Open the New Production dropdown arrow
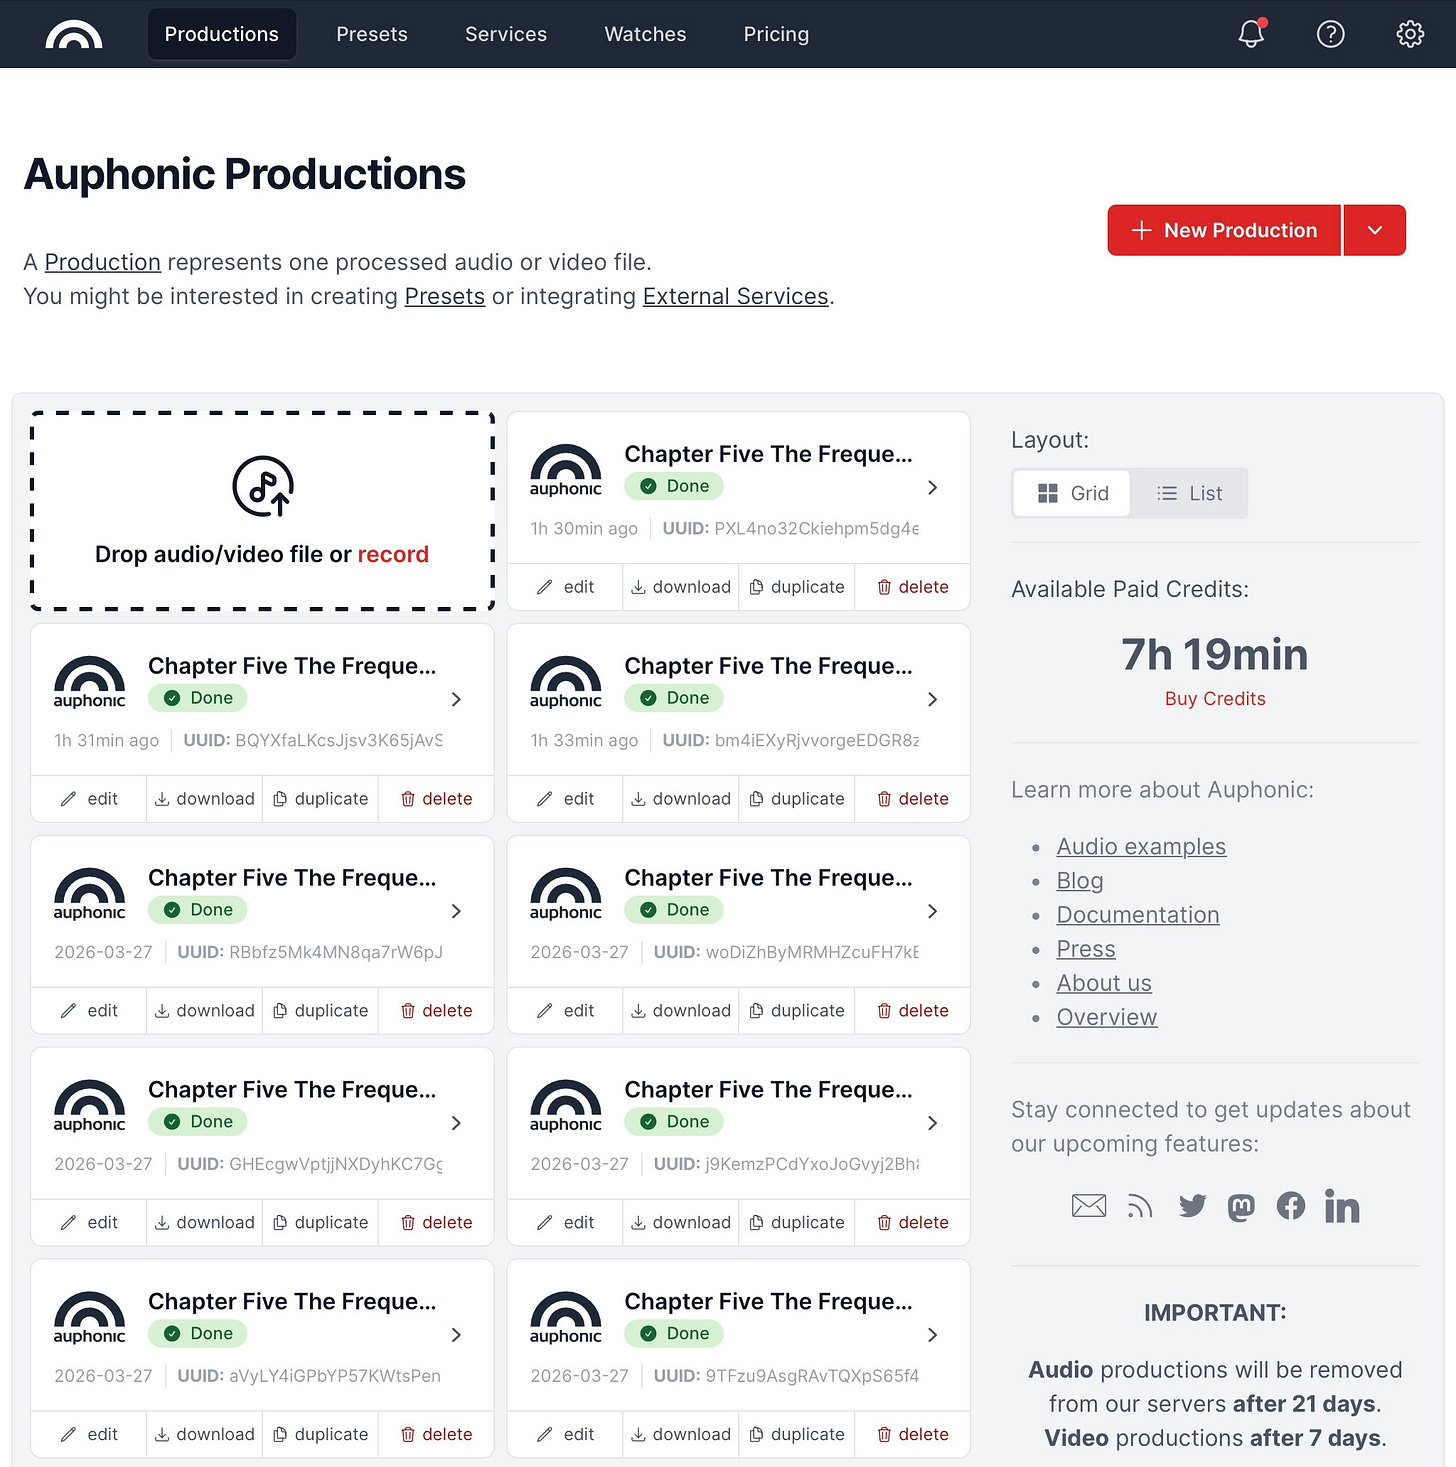This screenshot has height=1467, width=1456. point(1375,230)
